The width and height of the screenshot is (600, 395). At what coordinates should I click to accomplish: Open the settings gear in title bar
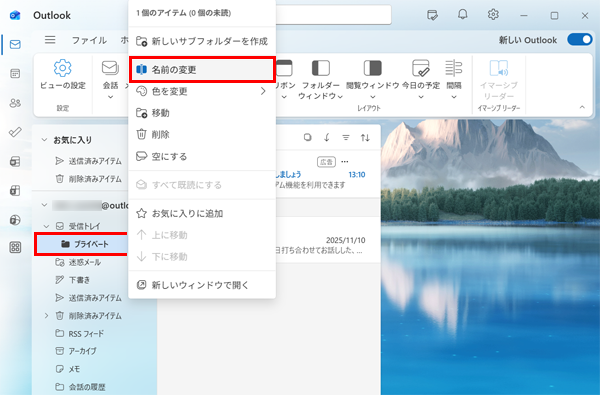tap(493, 15)
